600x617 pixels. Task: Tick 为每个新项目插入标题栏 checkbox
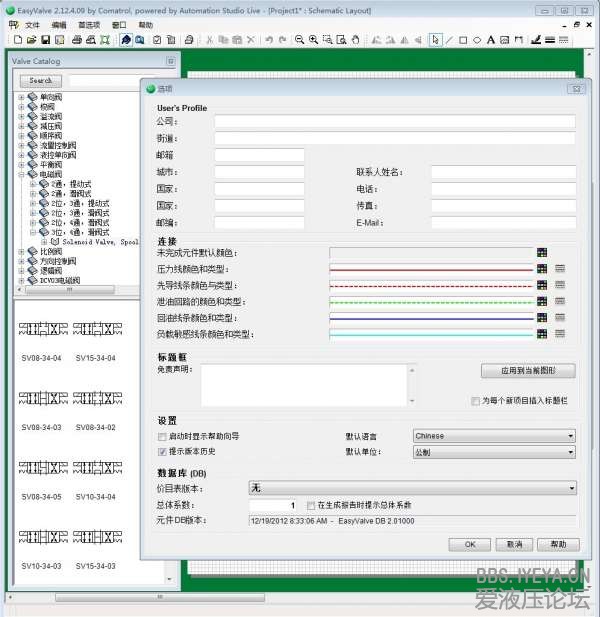pos(475,401)
